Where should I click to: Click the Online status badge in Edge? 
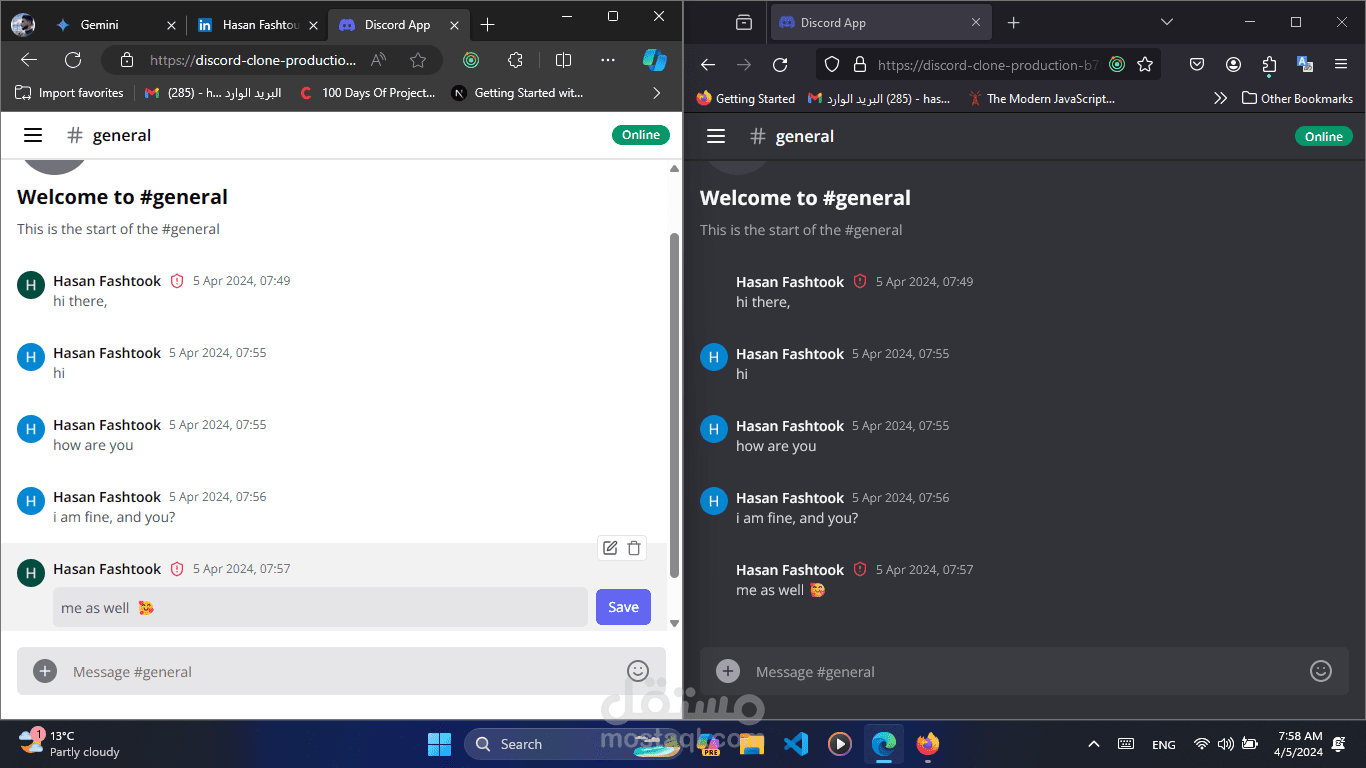click(641, 135)
